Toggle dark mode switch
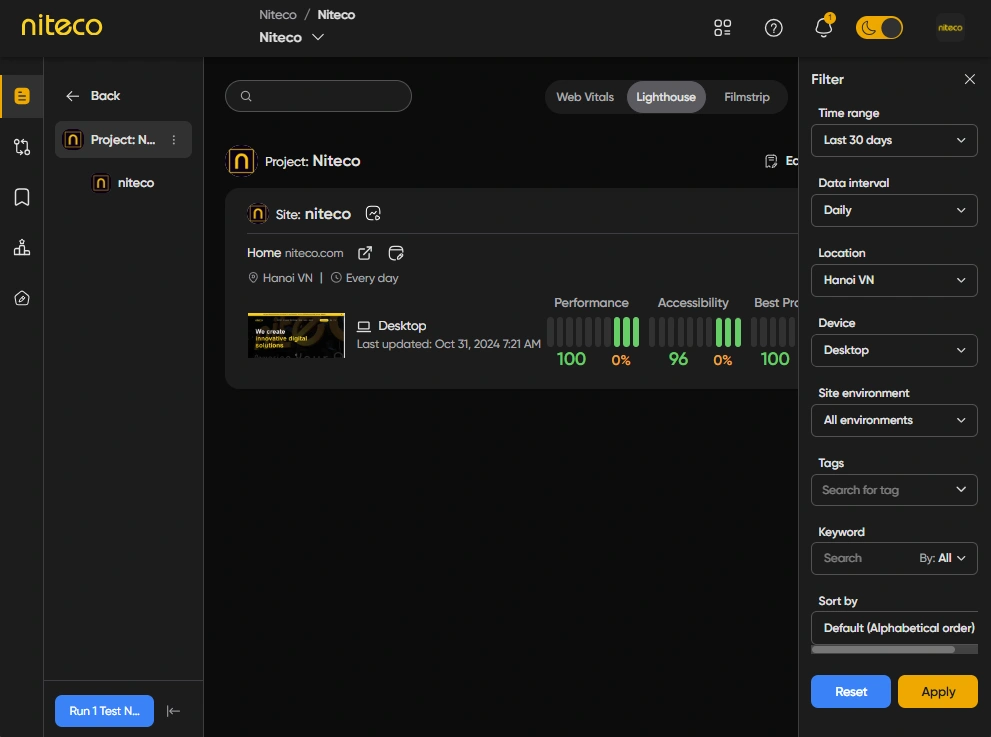 (x=879, y=28)
